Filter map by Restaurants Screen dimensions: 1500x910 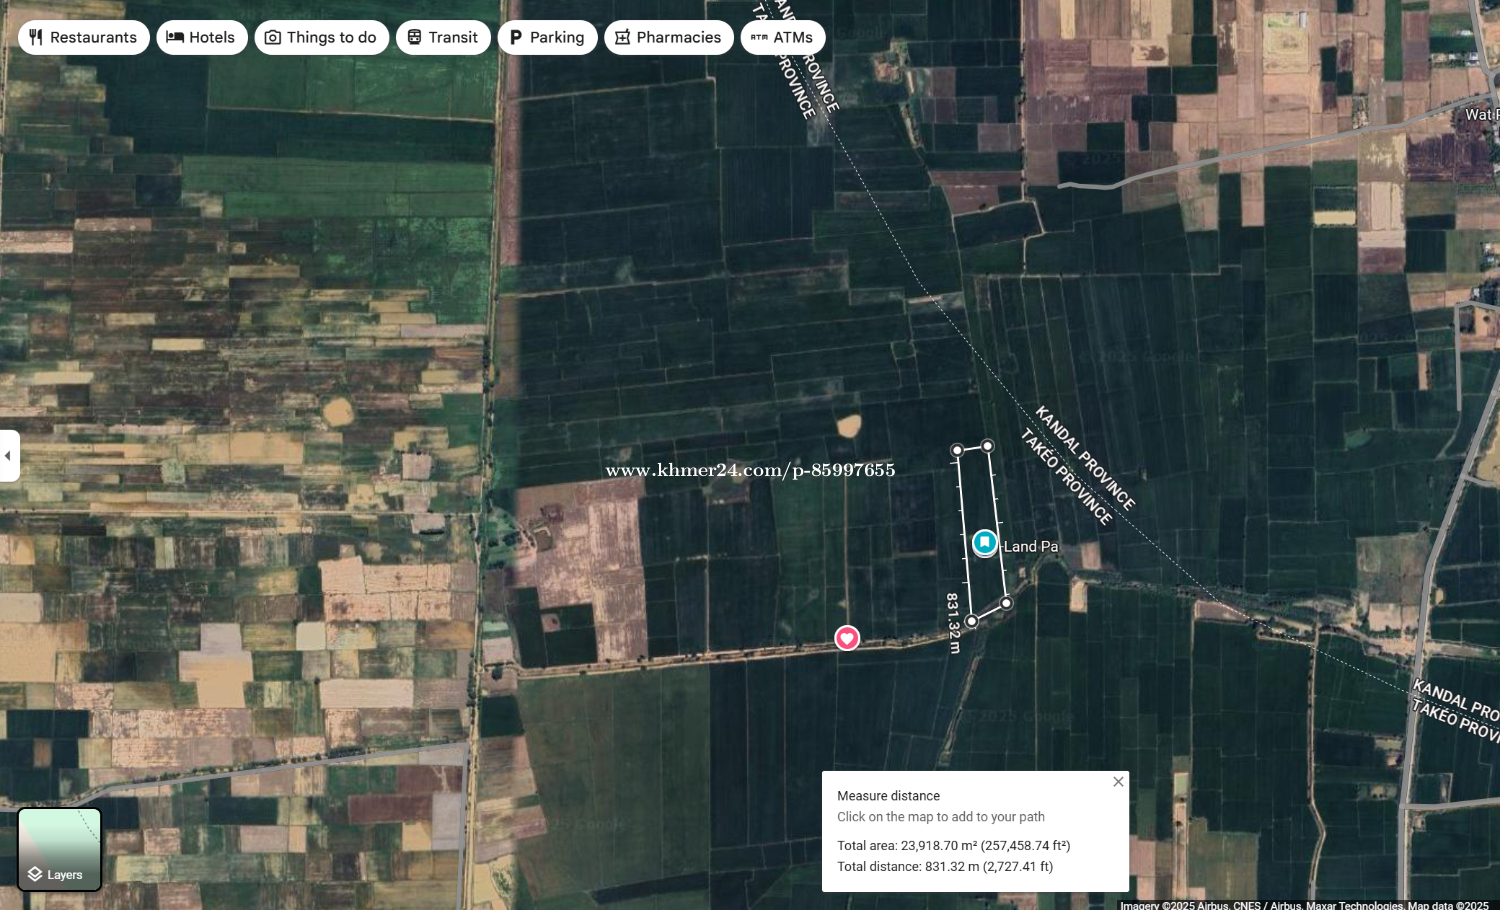pyautogui.click(x=83, y=38)
